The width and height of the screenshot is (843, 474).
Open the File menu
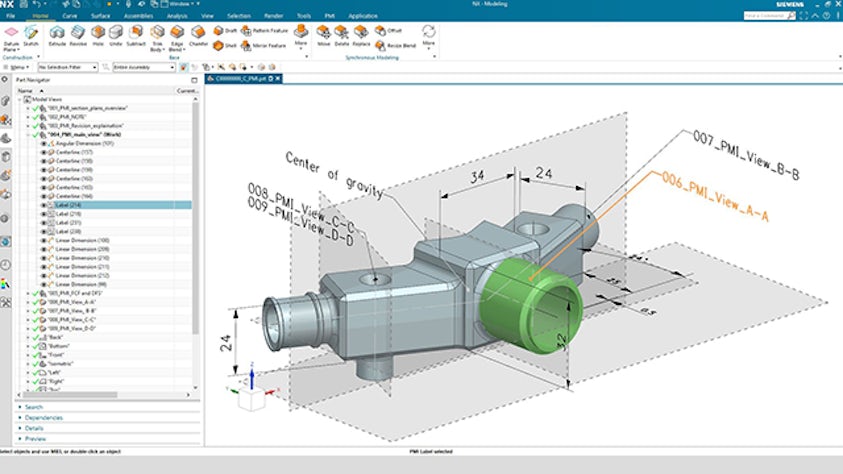pyautogui.click(x=11, y=16)
